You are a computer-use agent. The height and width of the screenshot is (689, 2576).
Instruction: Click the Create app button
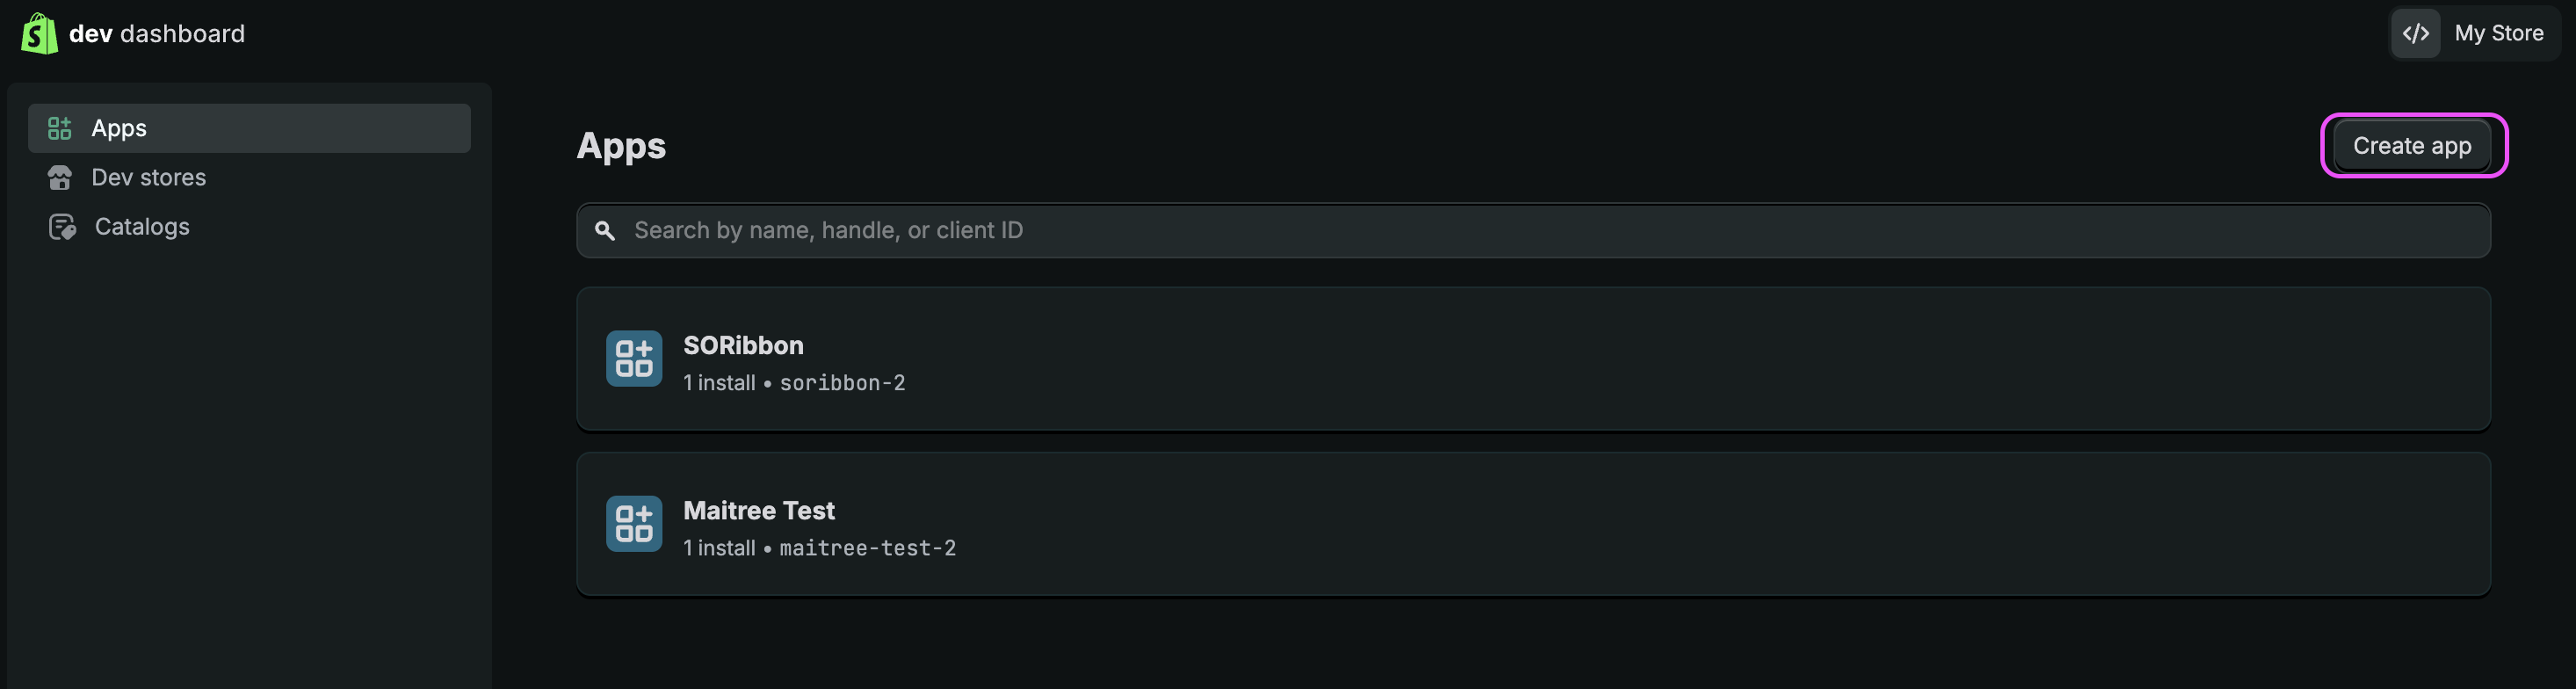click(x=2412, y=145)
